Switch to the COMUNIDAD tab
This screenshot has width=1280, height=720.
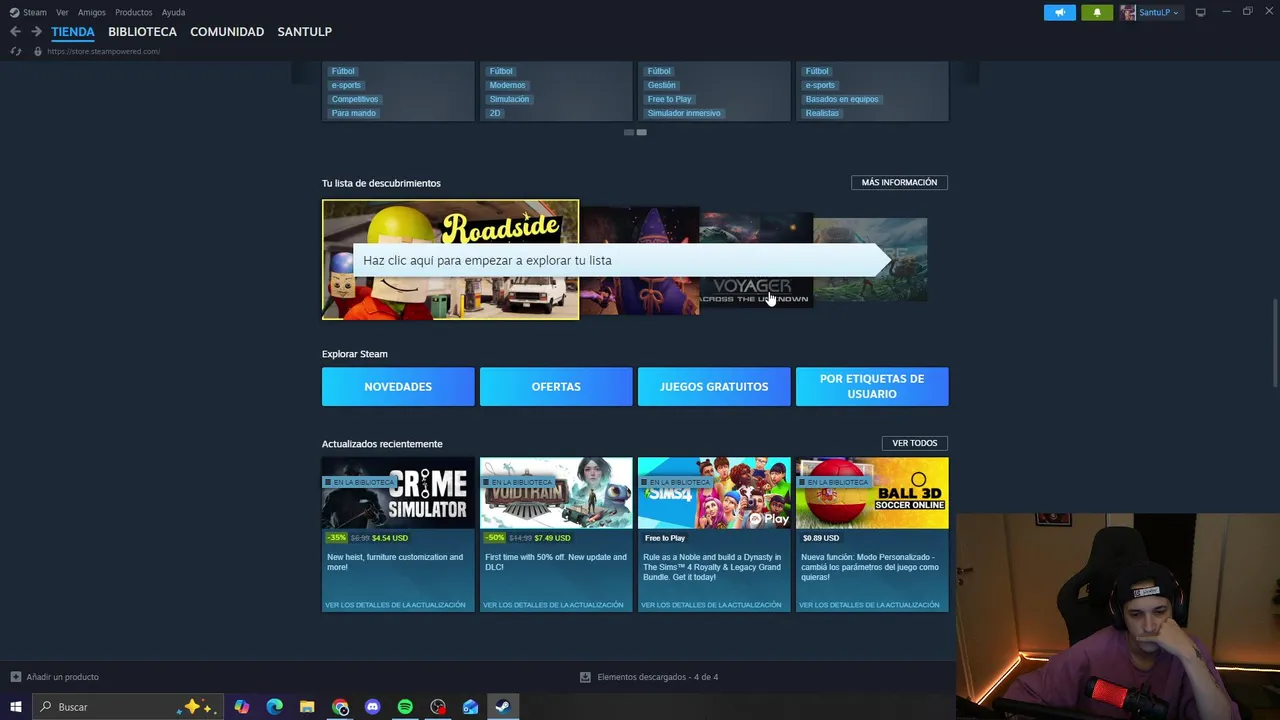coord(227,32)
